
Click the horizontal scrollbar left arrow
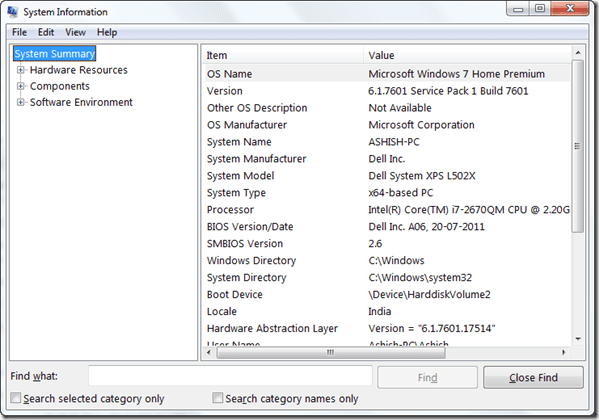(209, 352)
